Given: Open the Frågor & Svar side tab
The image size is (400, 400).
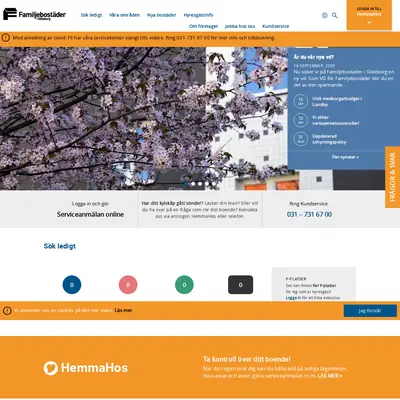Looking at the screenshot, I should 392,177.
